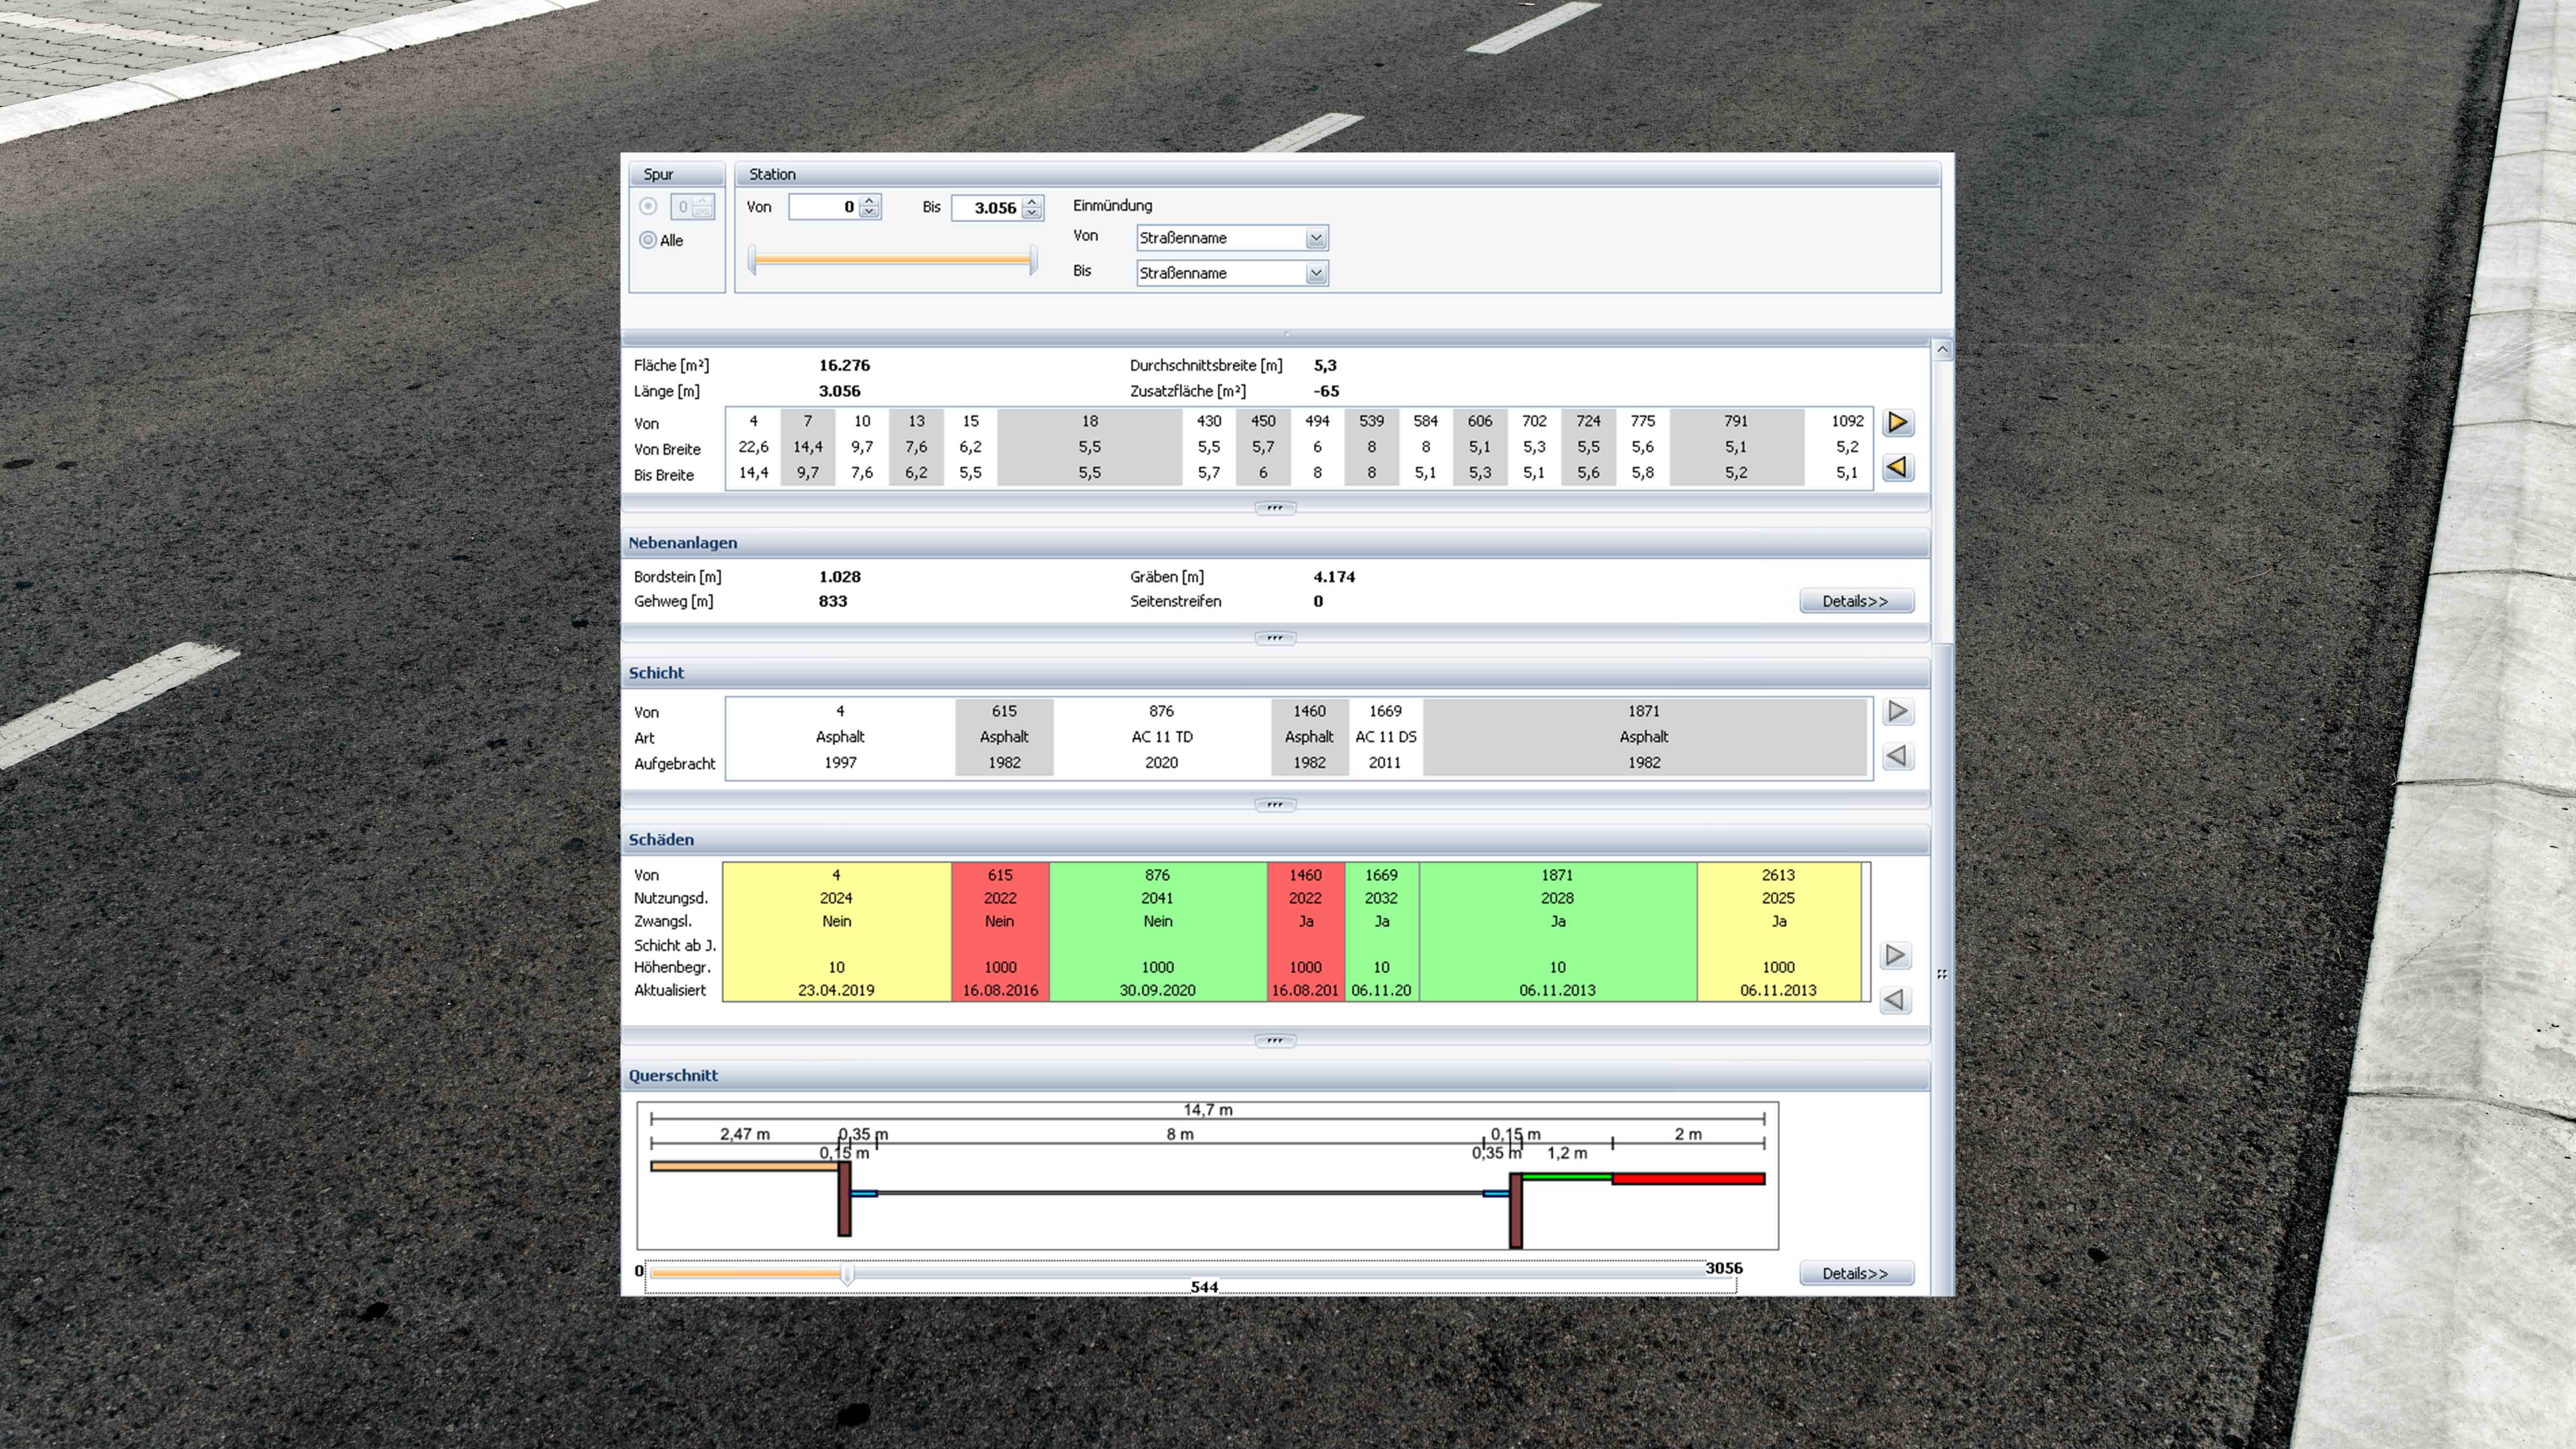Open the Einmündung Von Straßenname dropdown
The image size is (2576, 1449).
coord(1316,238)
